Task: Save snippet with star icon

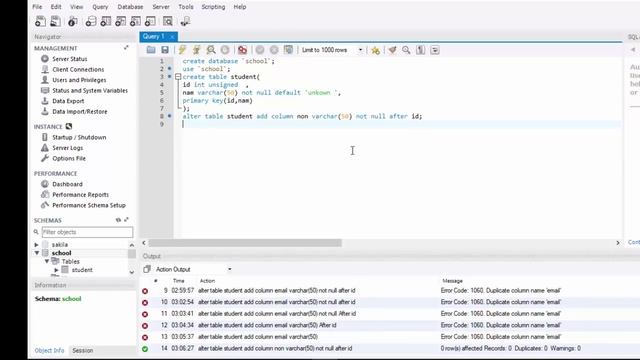Action: click(375, 50)
